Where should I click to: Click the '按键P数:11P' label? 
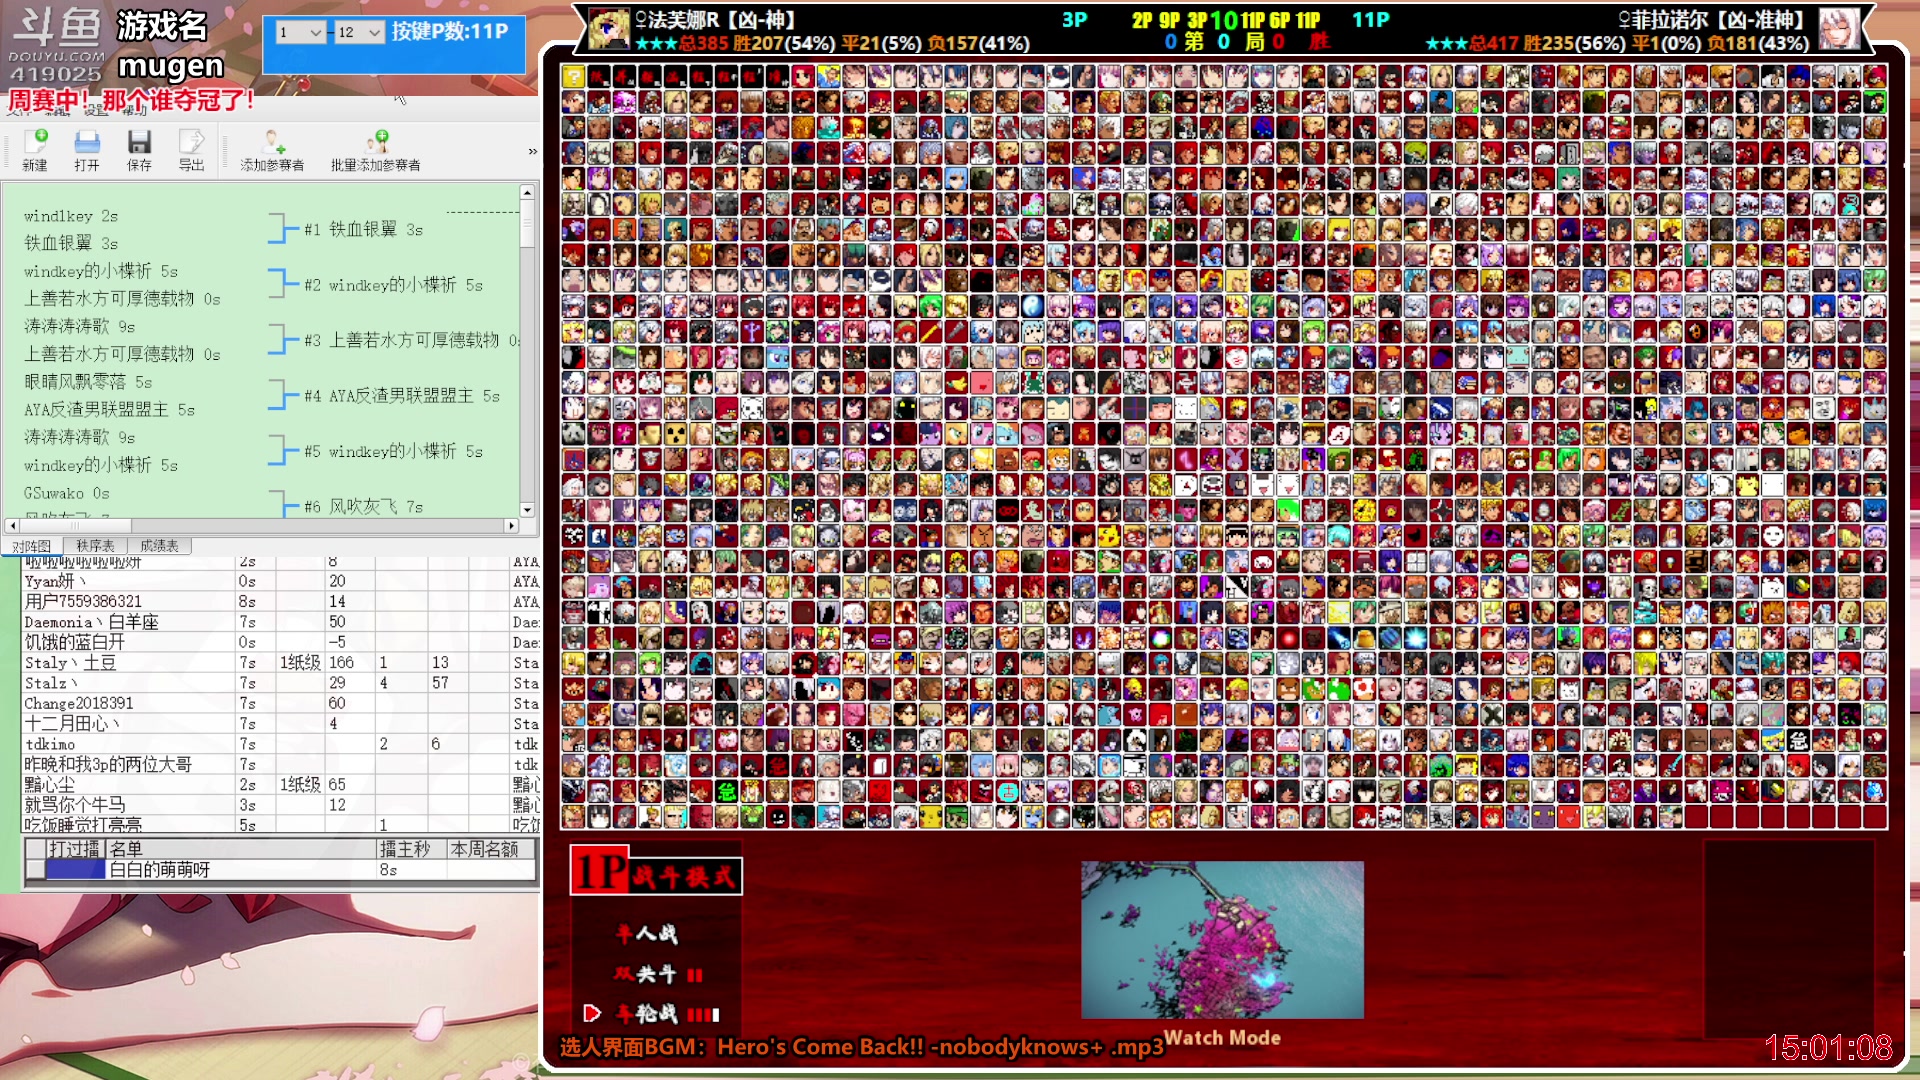click(x=450, y=31)
